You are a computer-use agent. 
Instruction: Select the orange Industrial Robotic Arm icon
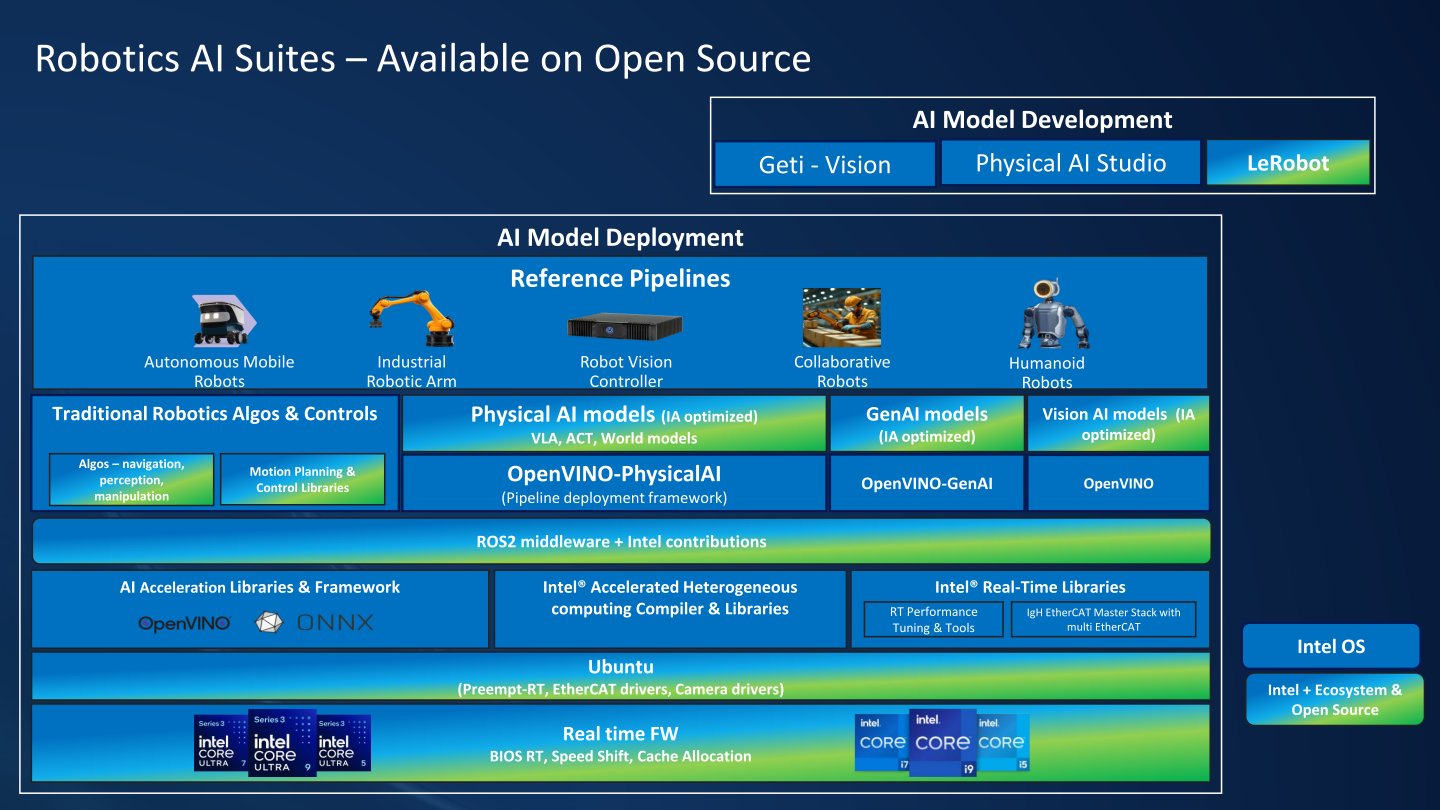(411, 318)
